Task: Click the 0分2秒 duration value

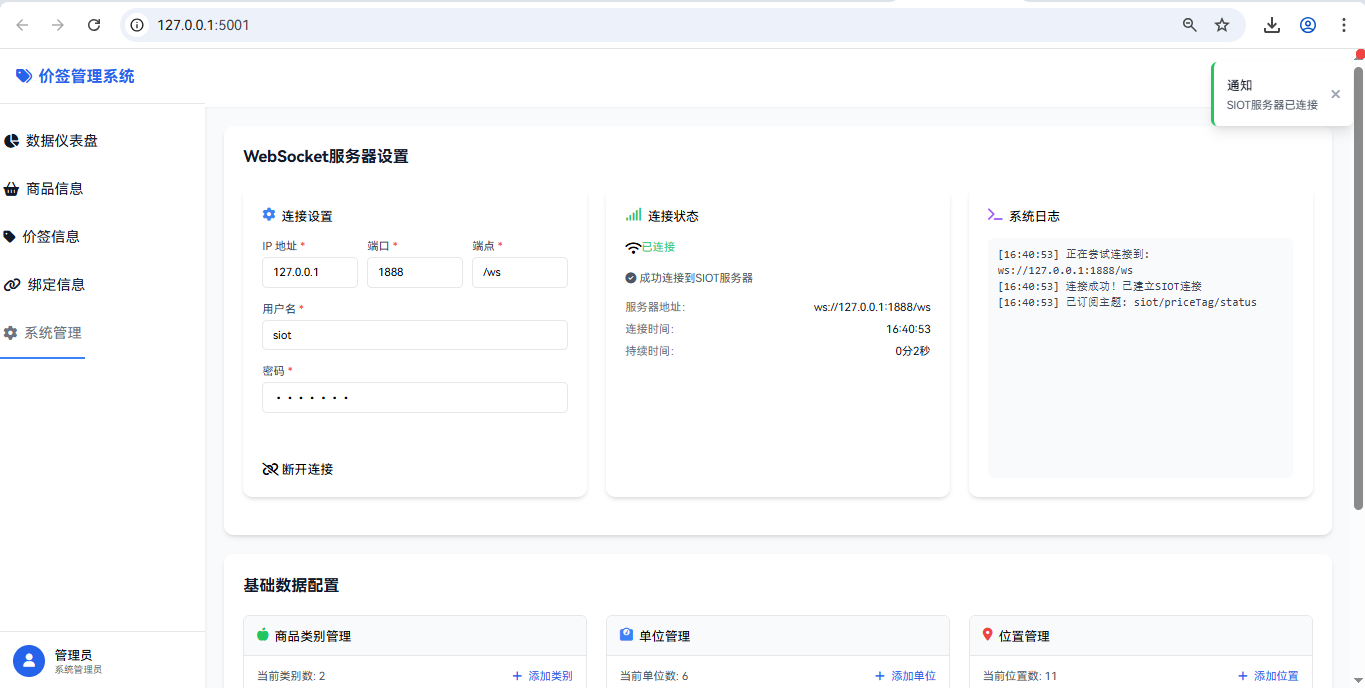Action: click(x=912, y=351)
